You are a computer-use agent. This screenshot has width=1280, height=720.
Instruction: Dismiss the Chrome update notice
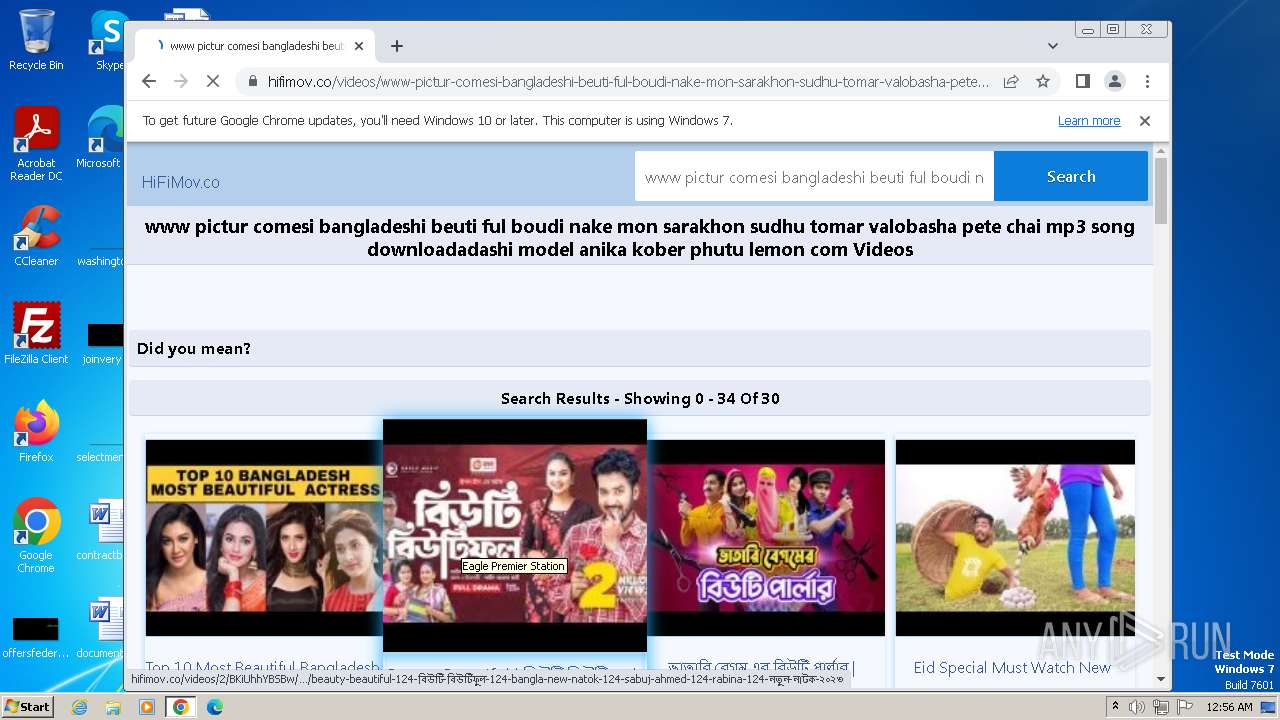coord(1145,121)
